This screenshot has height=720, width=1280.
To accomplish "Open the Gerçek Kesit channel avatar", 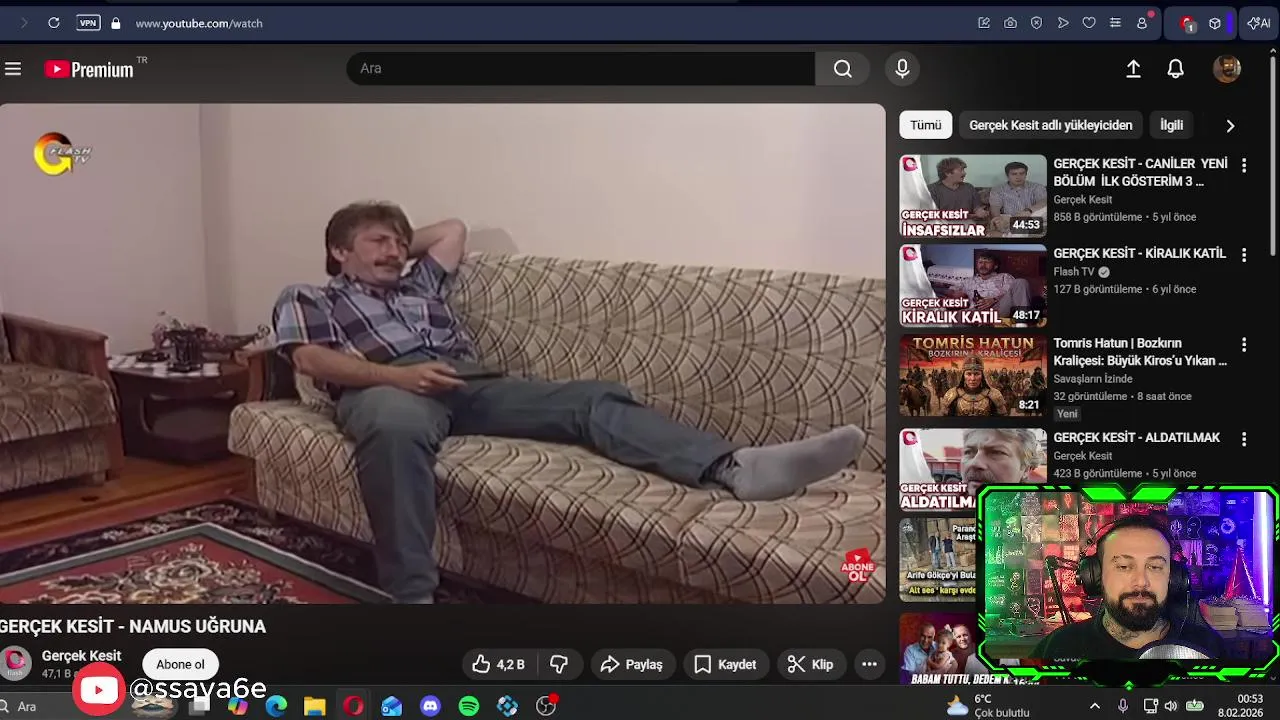I will click(15, 664).
